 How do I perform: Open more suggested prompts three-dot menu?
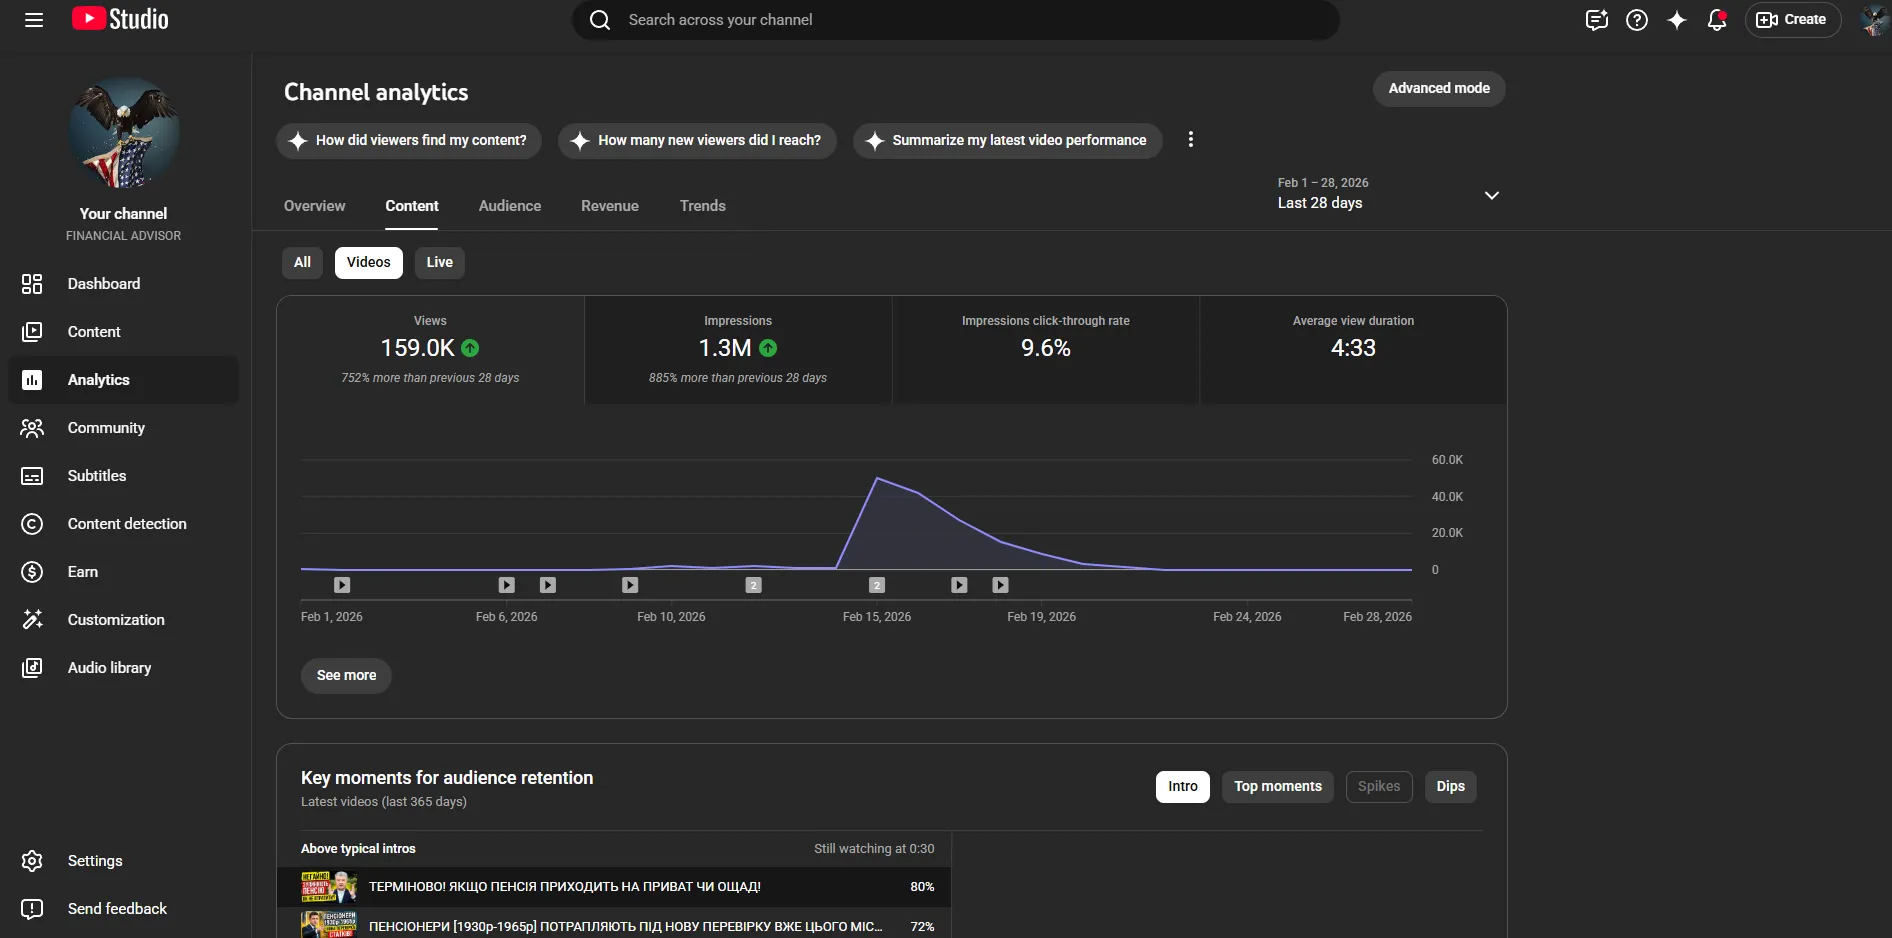click(x=1190, y=140)
